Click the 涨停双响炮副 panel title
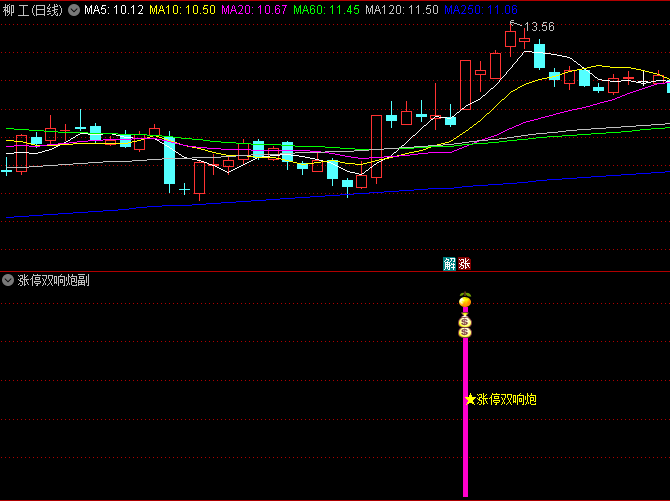This screenshot has width=670, height=501. 53,280
